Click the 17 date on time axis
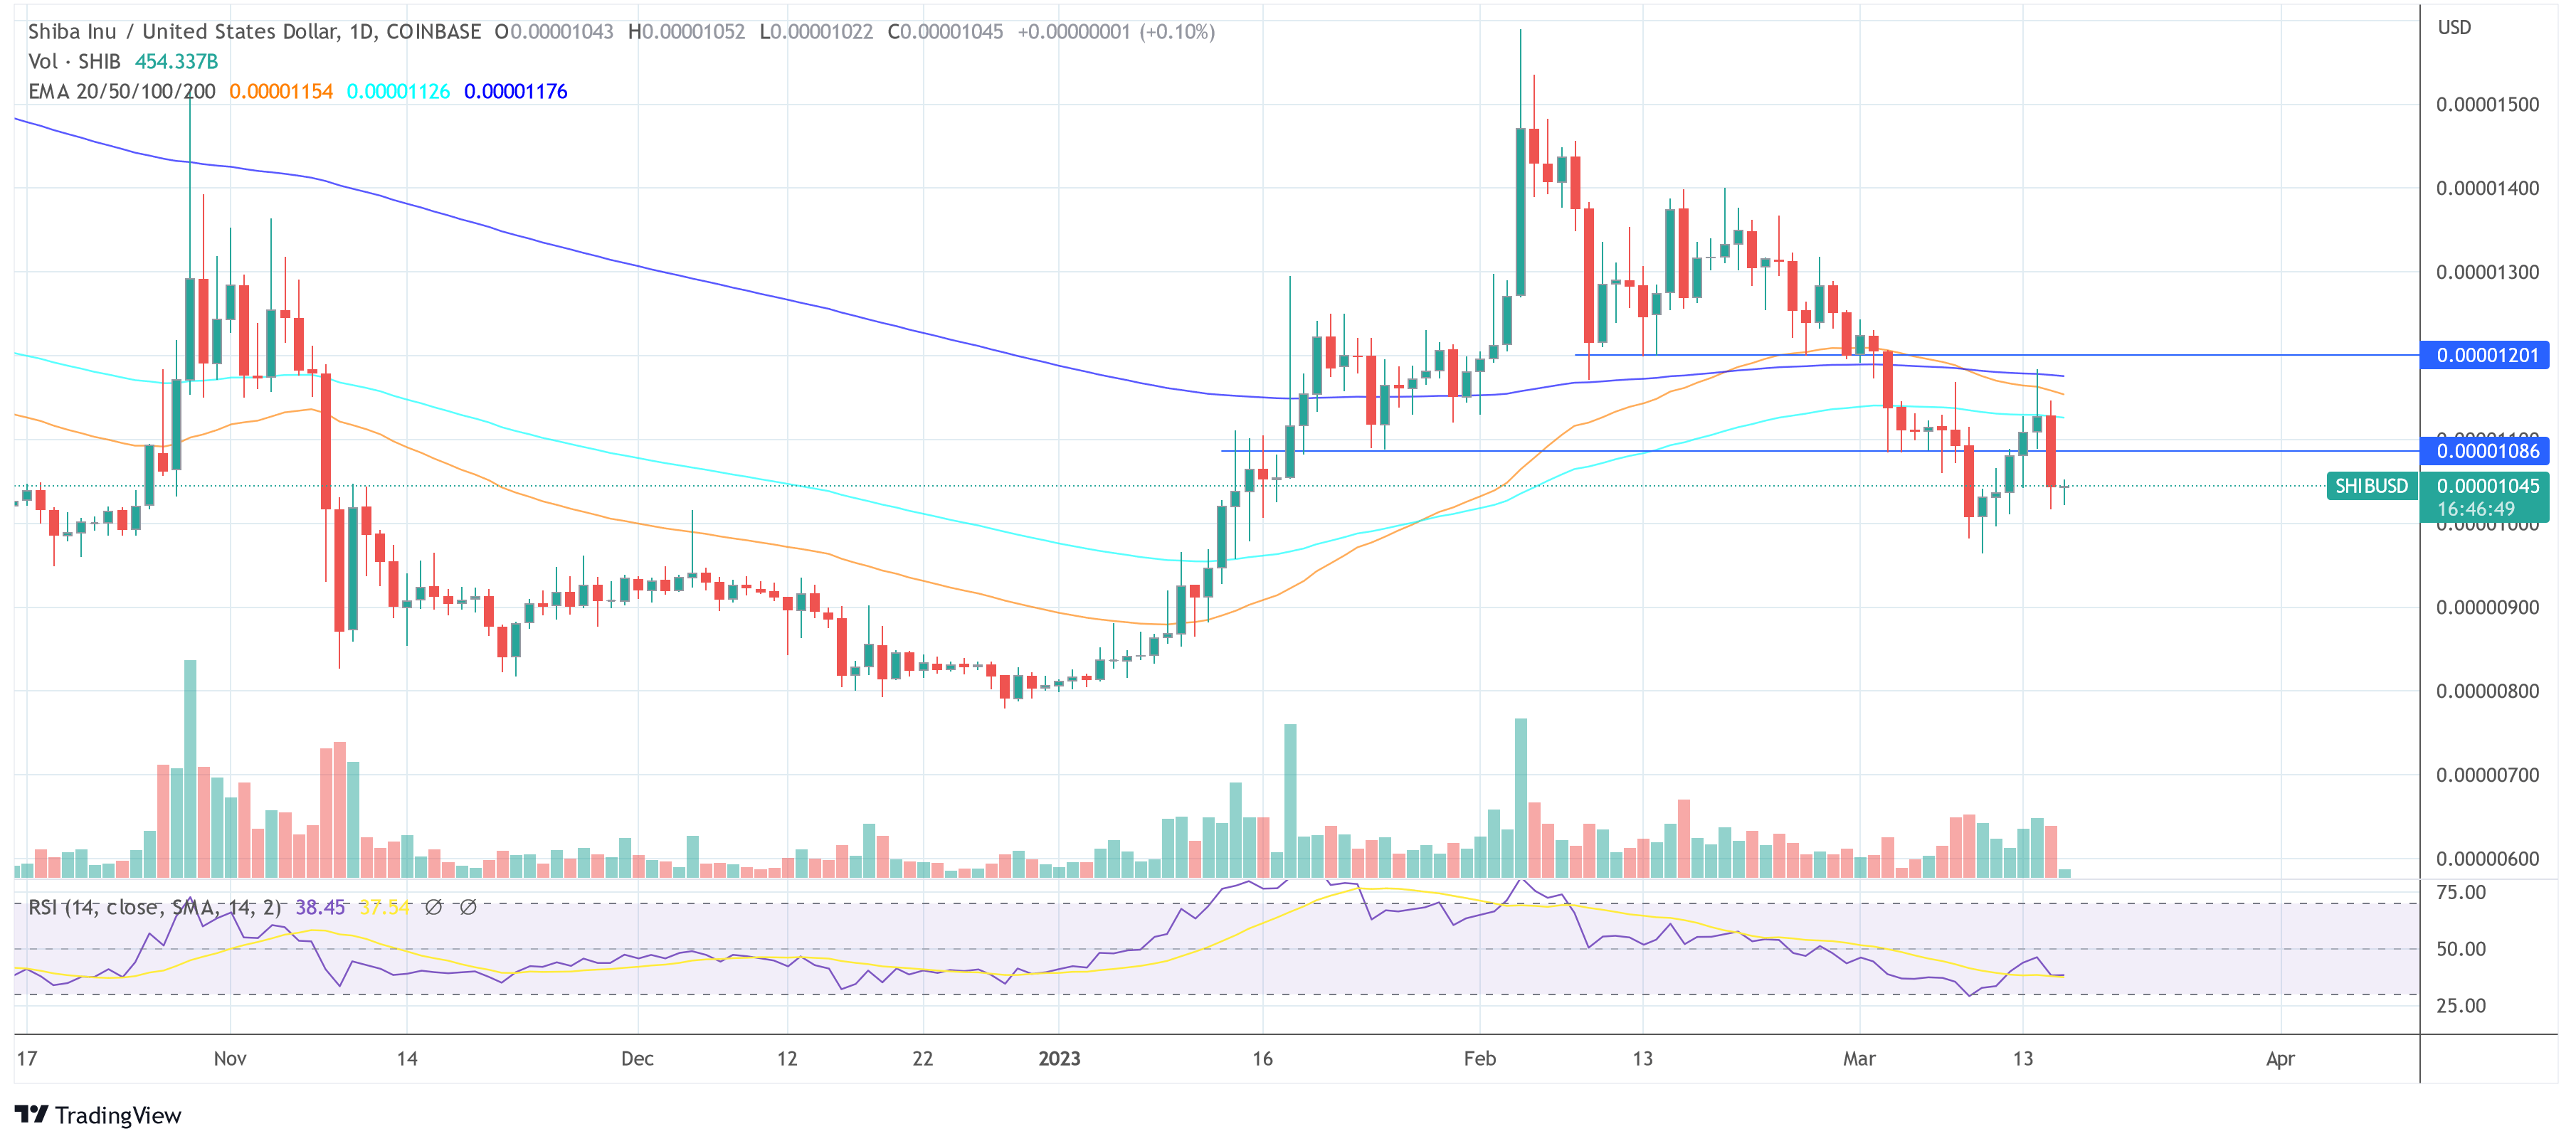This screenshot has height=1146, width=2576. click(x=27, y=1058)
